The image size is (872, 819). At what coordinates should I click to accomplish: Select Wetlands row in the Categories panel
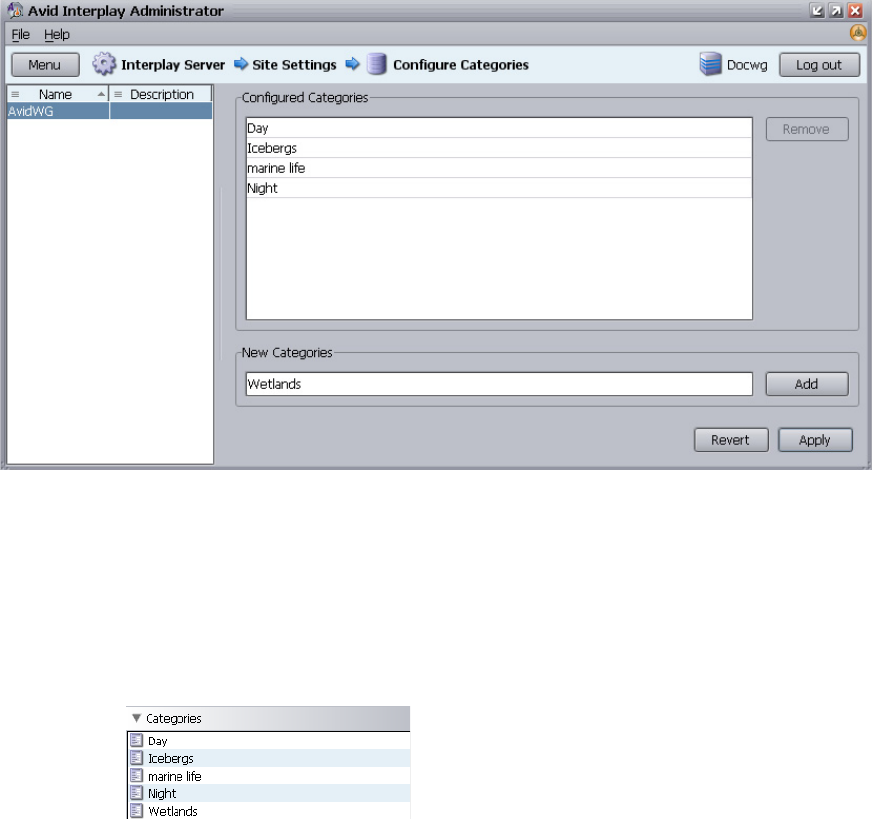click(x=269, y=811)
